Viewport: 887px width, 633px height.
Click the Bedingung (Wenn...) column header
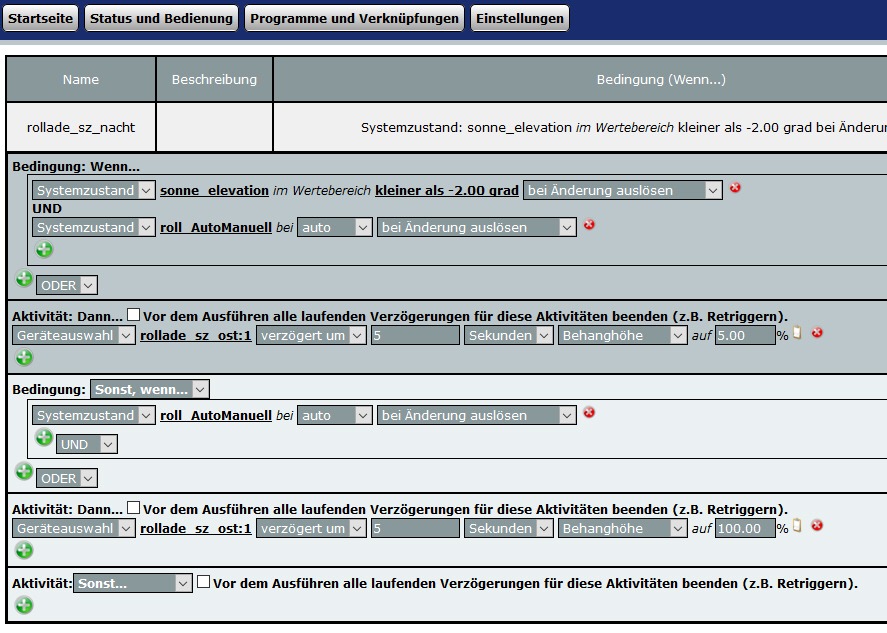(580, 79)
